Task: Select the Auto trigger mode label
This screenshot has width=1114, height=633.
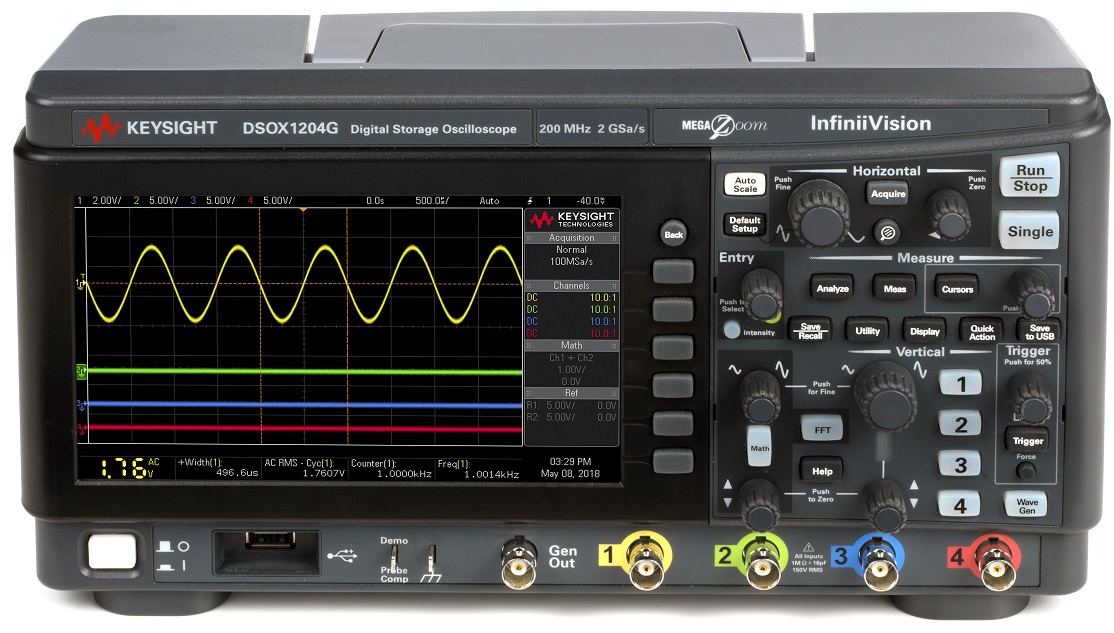Action: [x=489, y=200]
